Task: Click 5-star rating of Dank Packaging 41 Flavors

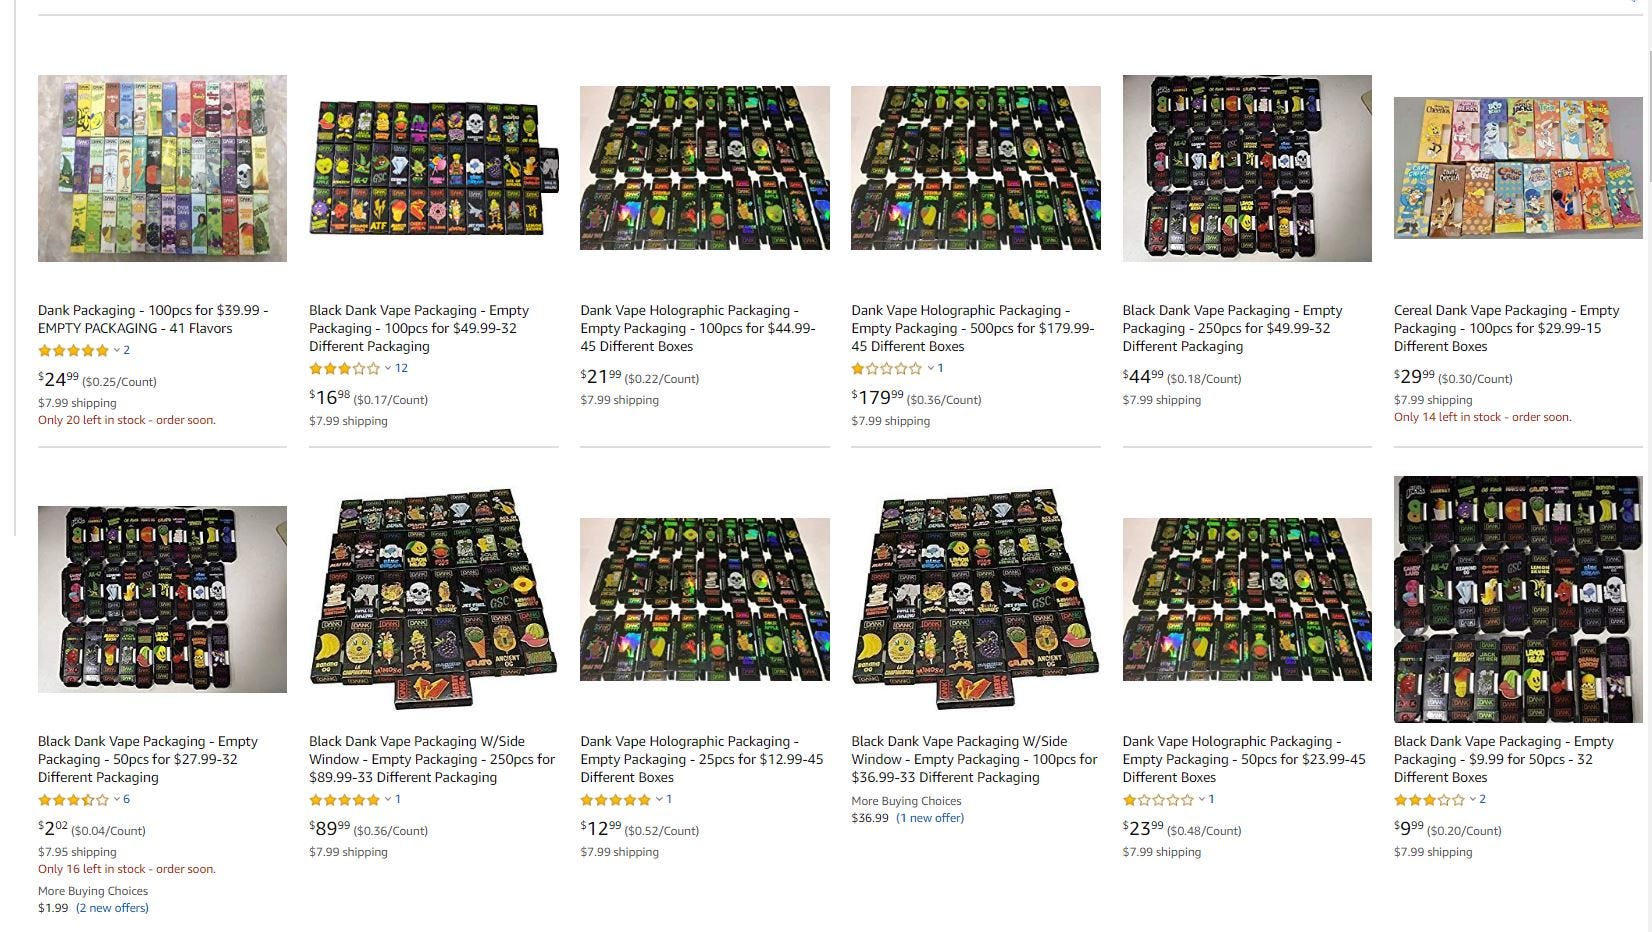Action: [73, 350]
